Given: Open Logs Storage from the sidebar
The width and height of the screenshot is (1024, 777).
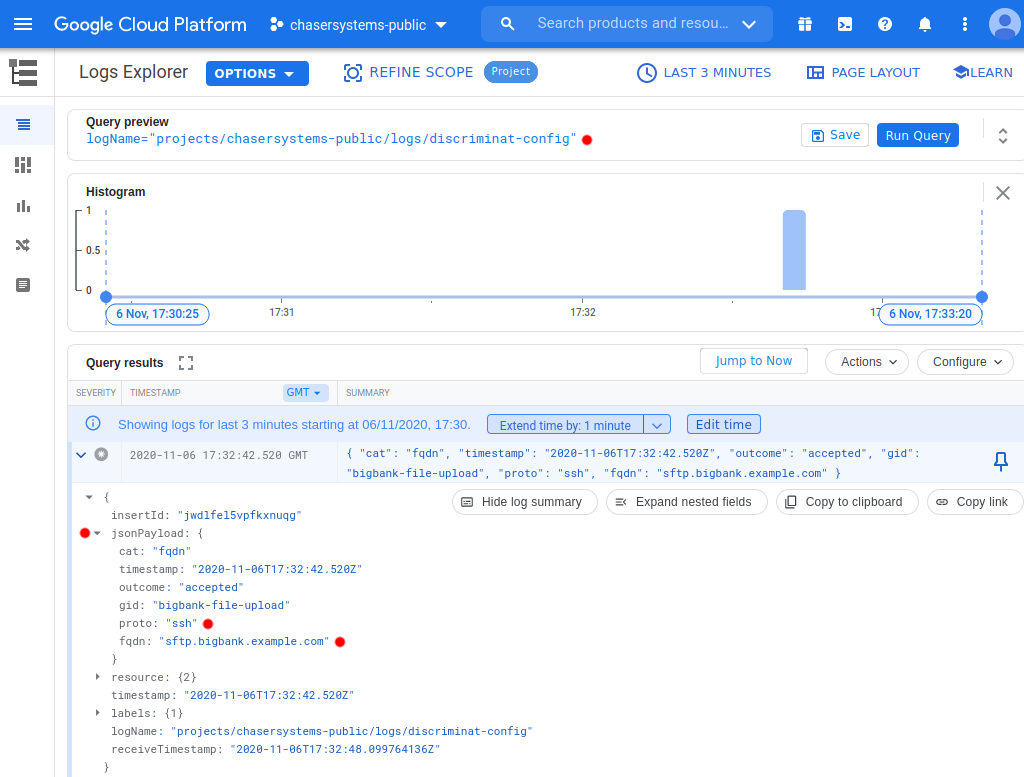Looking at the screenshot, I should pos(22,285).
